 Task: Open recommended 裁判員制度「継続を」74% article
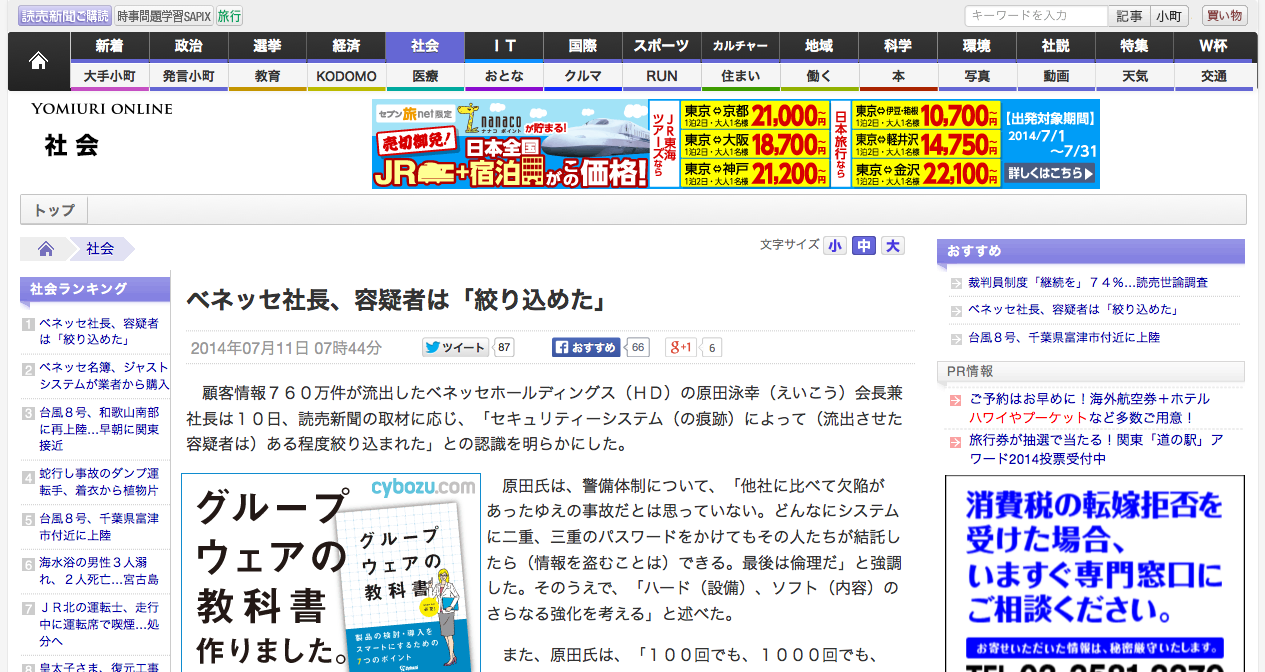[x=1087, y=283]
